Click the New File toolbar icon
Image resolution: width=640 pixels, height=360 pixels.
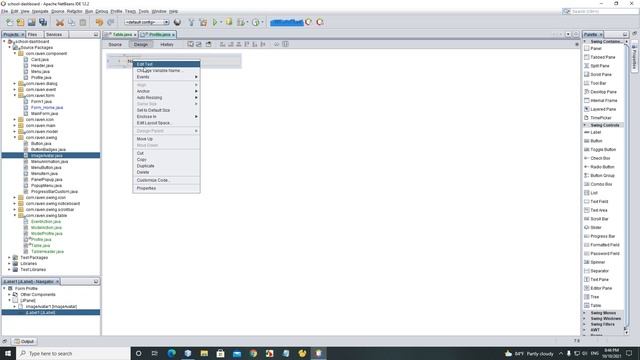click(x=9, y=22)
